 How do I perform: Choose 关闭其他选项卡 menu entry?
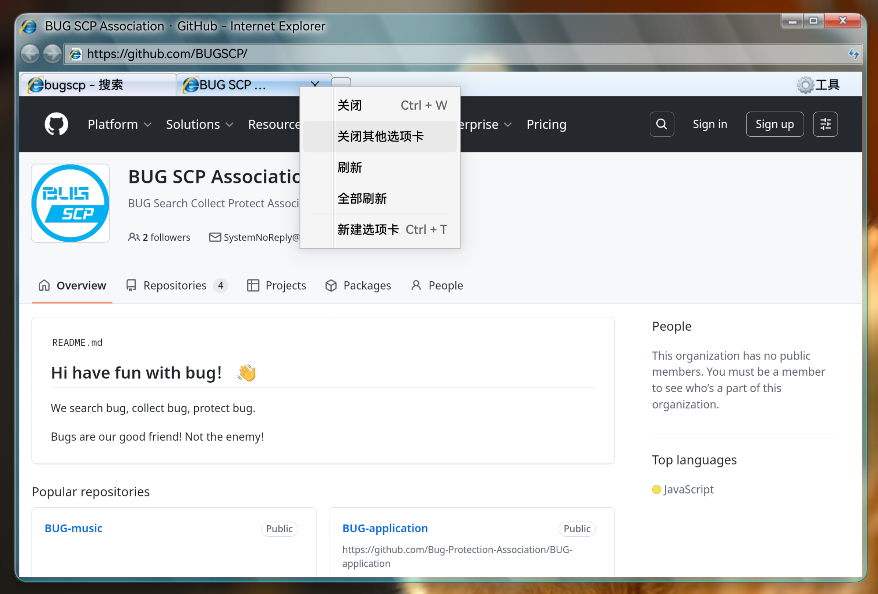point(381,137)
